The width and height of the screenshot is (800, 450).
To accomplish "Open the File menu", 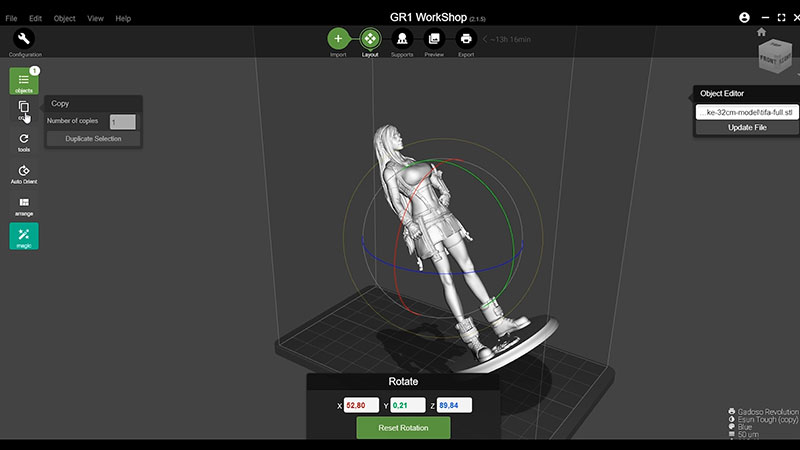I will click(11, 18).
